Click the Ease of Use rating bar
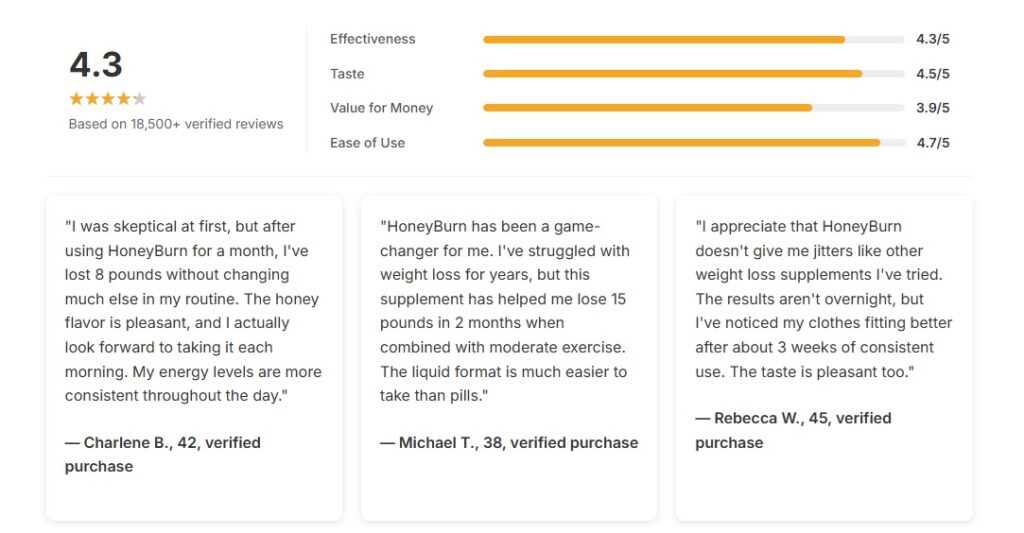The width and height of the screenshot is (1024, 533). pos(694,142)
